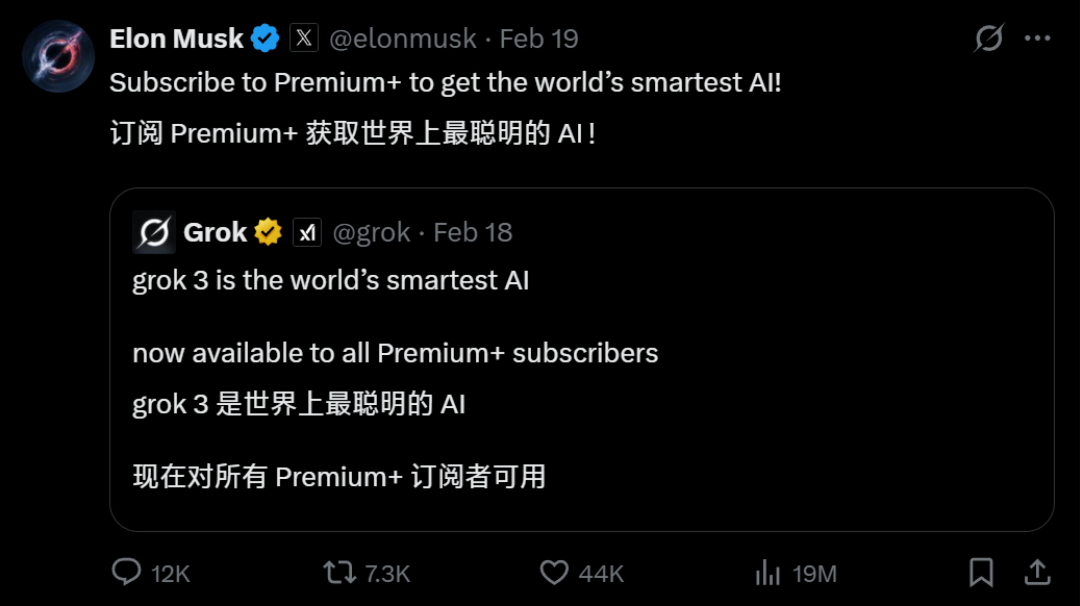
Task: Like the post via the heart icon
Action: pos(553,573)
